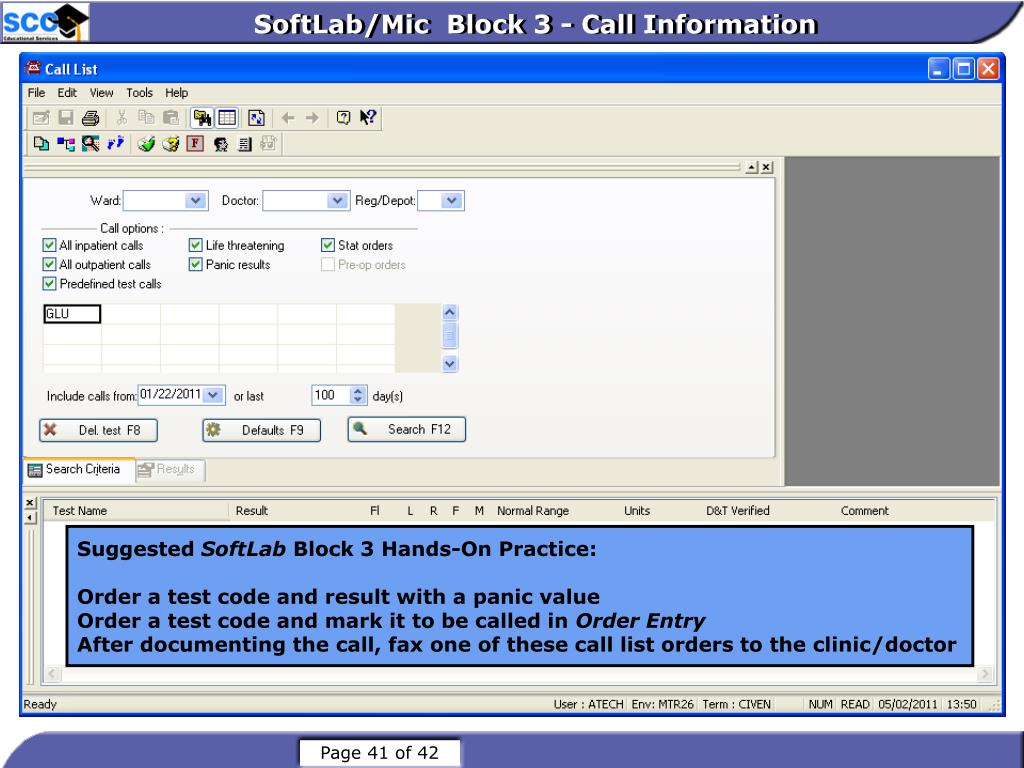Open the Tools menu

[x=139, y=93]
